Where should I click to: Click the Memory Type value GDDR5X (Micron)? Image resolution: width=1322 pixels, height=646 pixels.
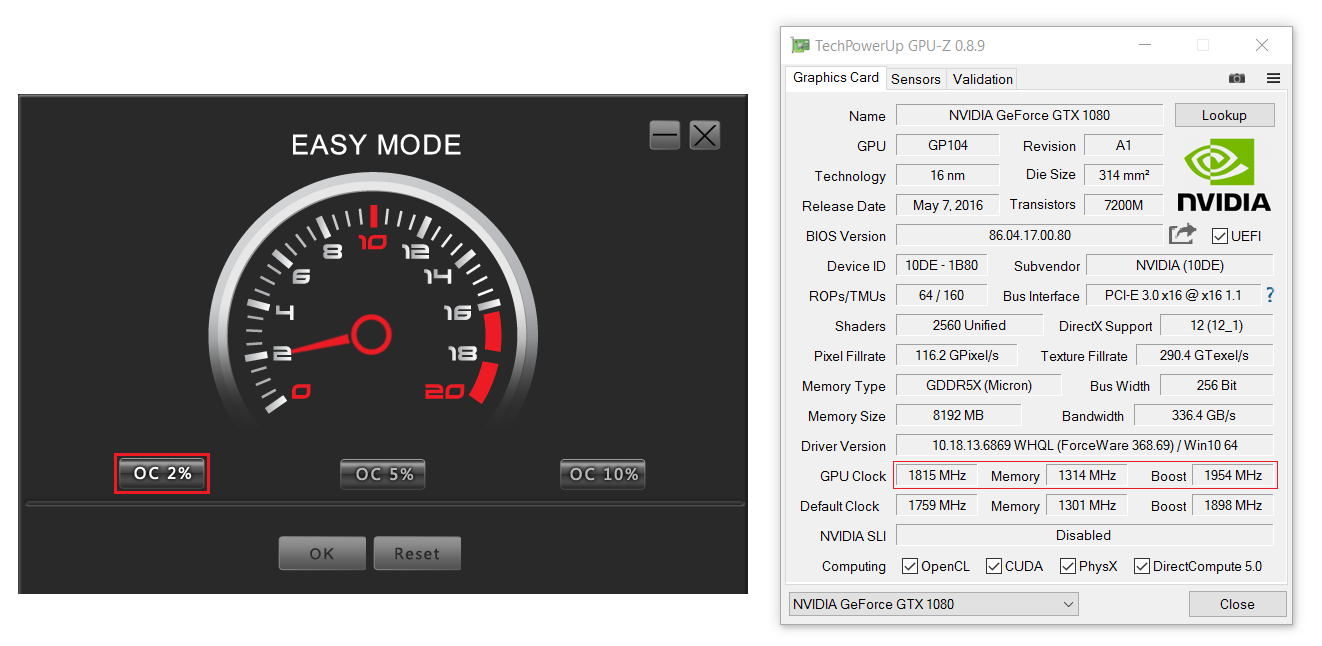coord(978,385)
